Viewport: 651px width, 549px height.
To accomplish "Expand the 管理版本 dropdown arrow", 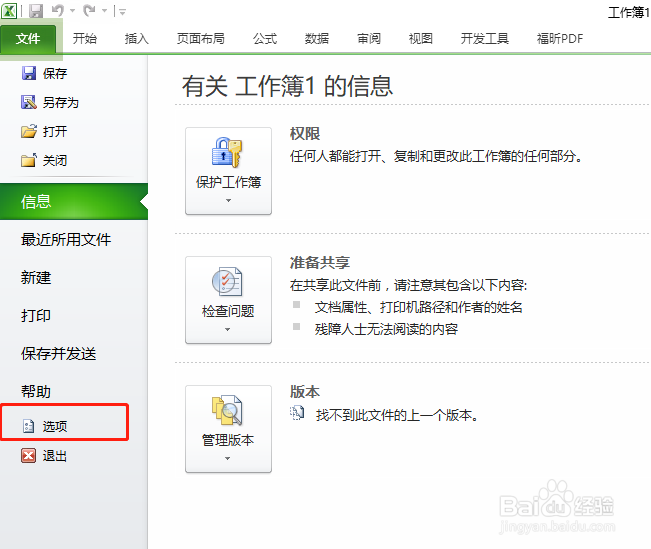I will pos(228,458).
